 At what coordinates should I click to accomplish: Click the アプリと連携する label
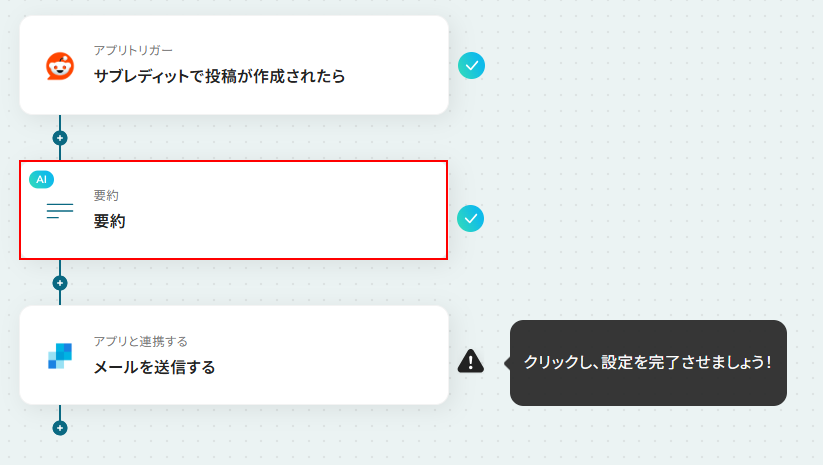pyautogui.click(x=140, y=342)
